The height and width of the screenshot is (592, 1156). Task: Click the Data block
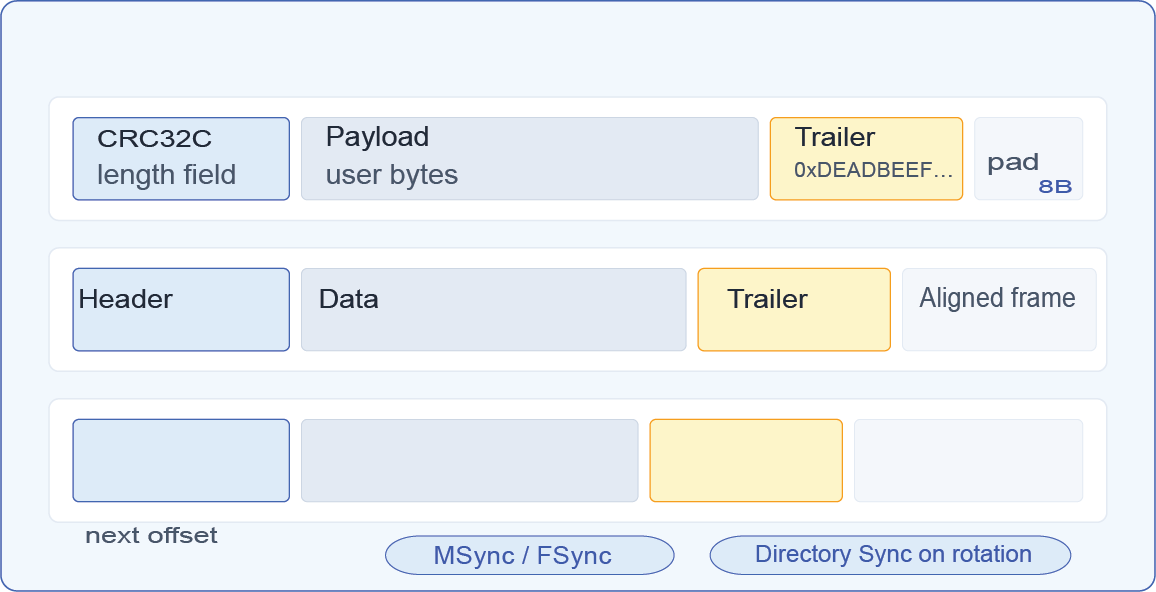pyautogui.click(x=494, y=309)
